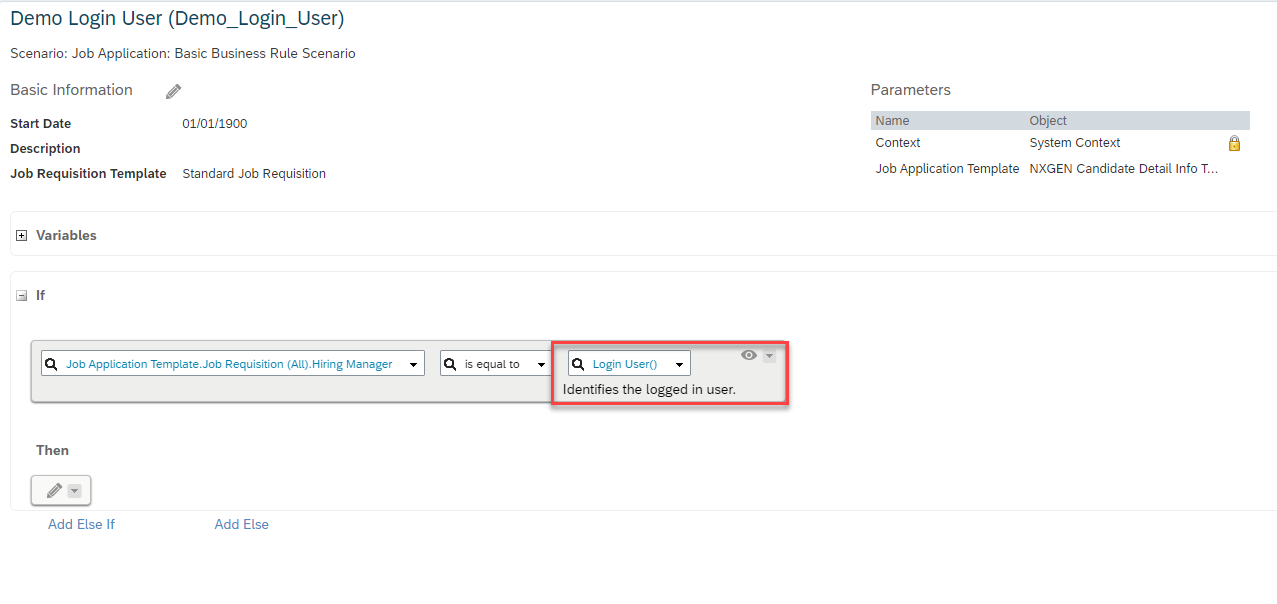This screenshot has width=1277, height=604.
Task: Select 'Job Application Template.Job Requisition (All).Hiring Manager' text
Action: click(x=229, y=364)
